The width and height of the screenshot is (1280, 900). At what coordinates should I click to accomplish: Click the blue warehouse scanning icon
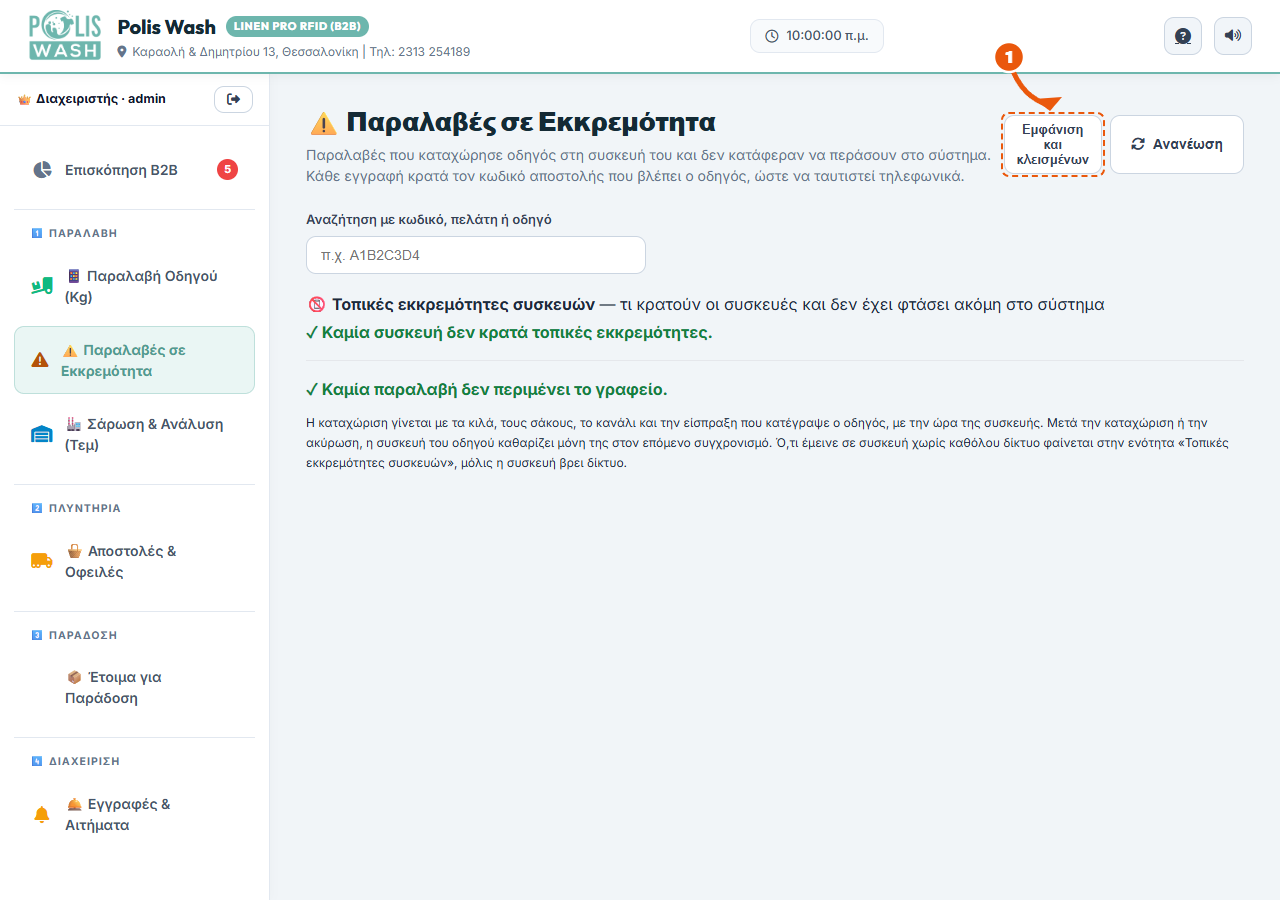41,434
